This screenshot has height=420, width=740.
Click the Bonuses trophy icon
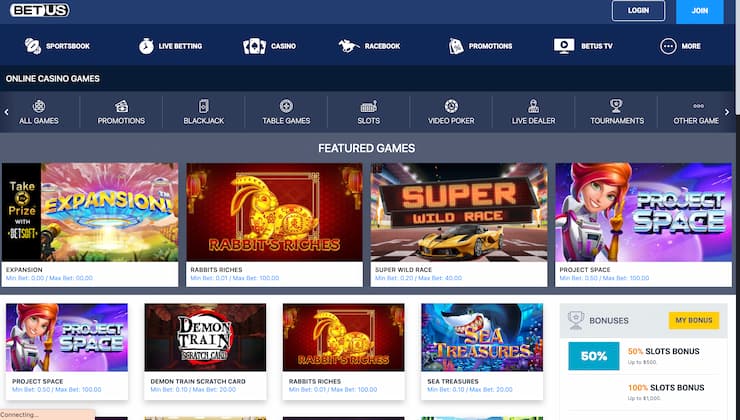coord(576,320)
